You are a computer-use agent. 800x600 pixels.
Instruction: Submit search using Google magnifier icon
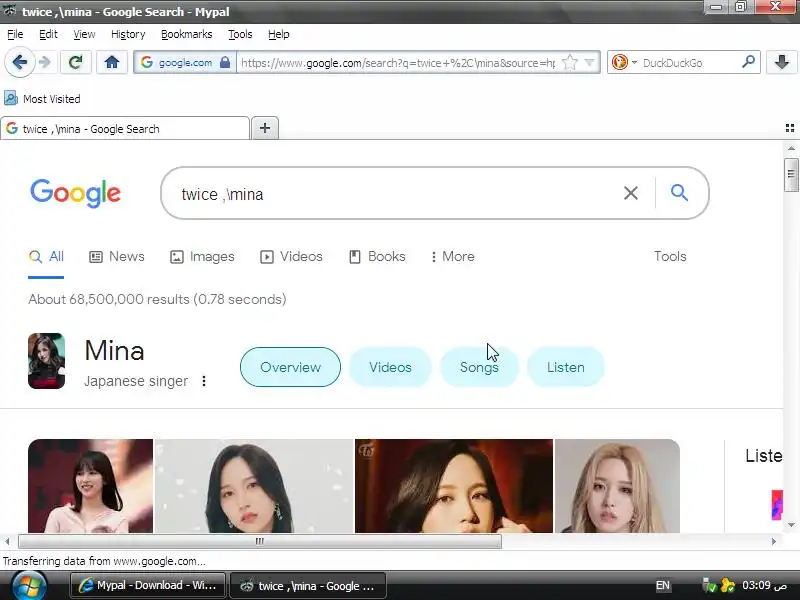679,193
